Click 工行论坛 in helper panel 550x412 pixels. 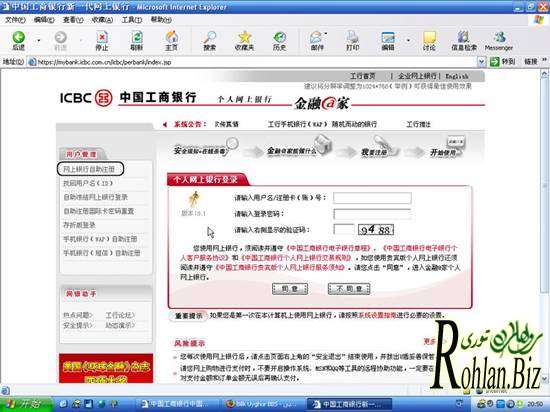point(120,315)
